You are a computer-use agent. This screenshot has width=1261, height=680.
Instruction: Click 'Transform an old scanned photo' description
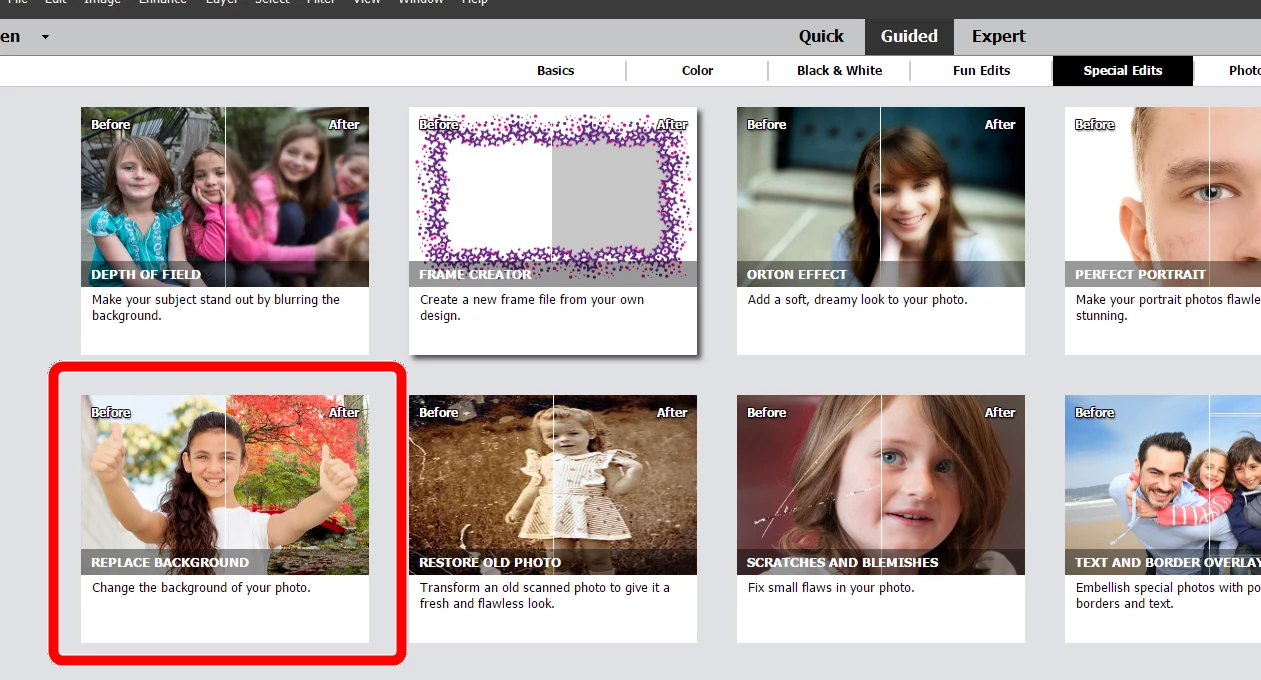pos(545,596)
